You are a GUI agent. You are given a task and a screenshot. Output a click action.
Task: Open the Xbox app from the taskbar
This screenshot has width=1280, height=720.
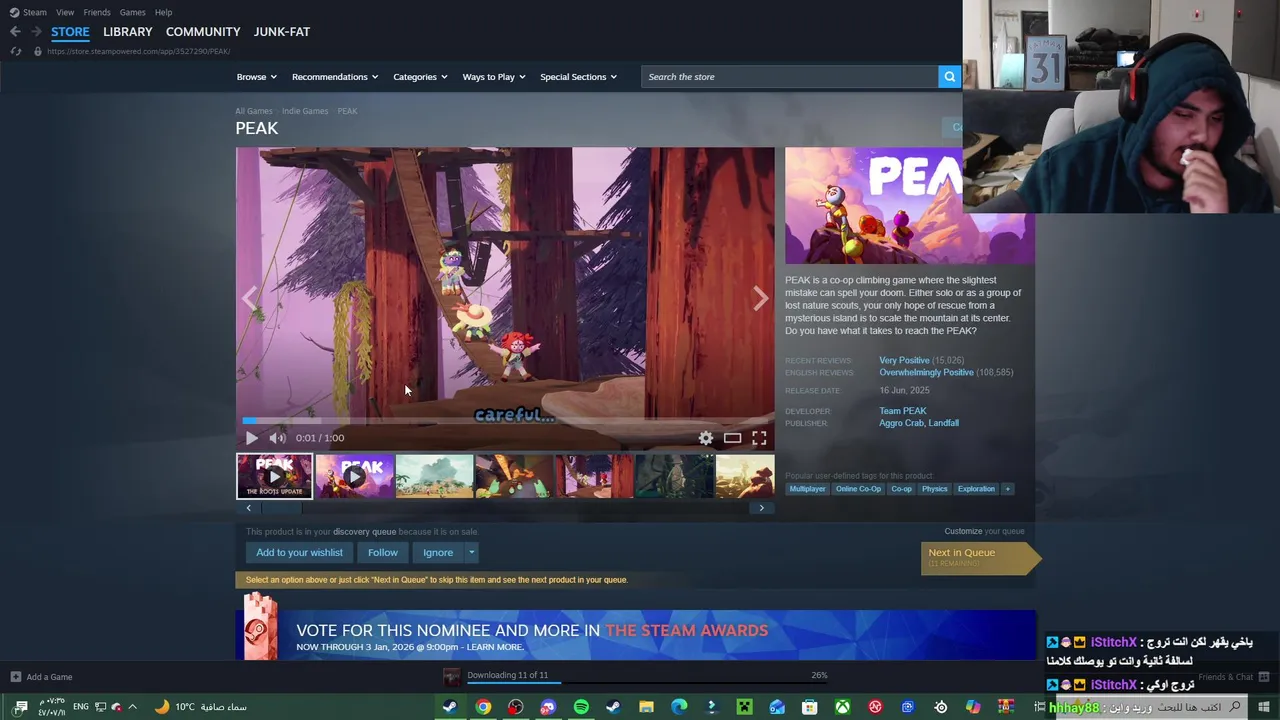[x=843, y=707]
